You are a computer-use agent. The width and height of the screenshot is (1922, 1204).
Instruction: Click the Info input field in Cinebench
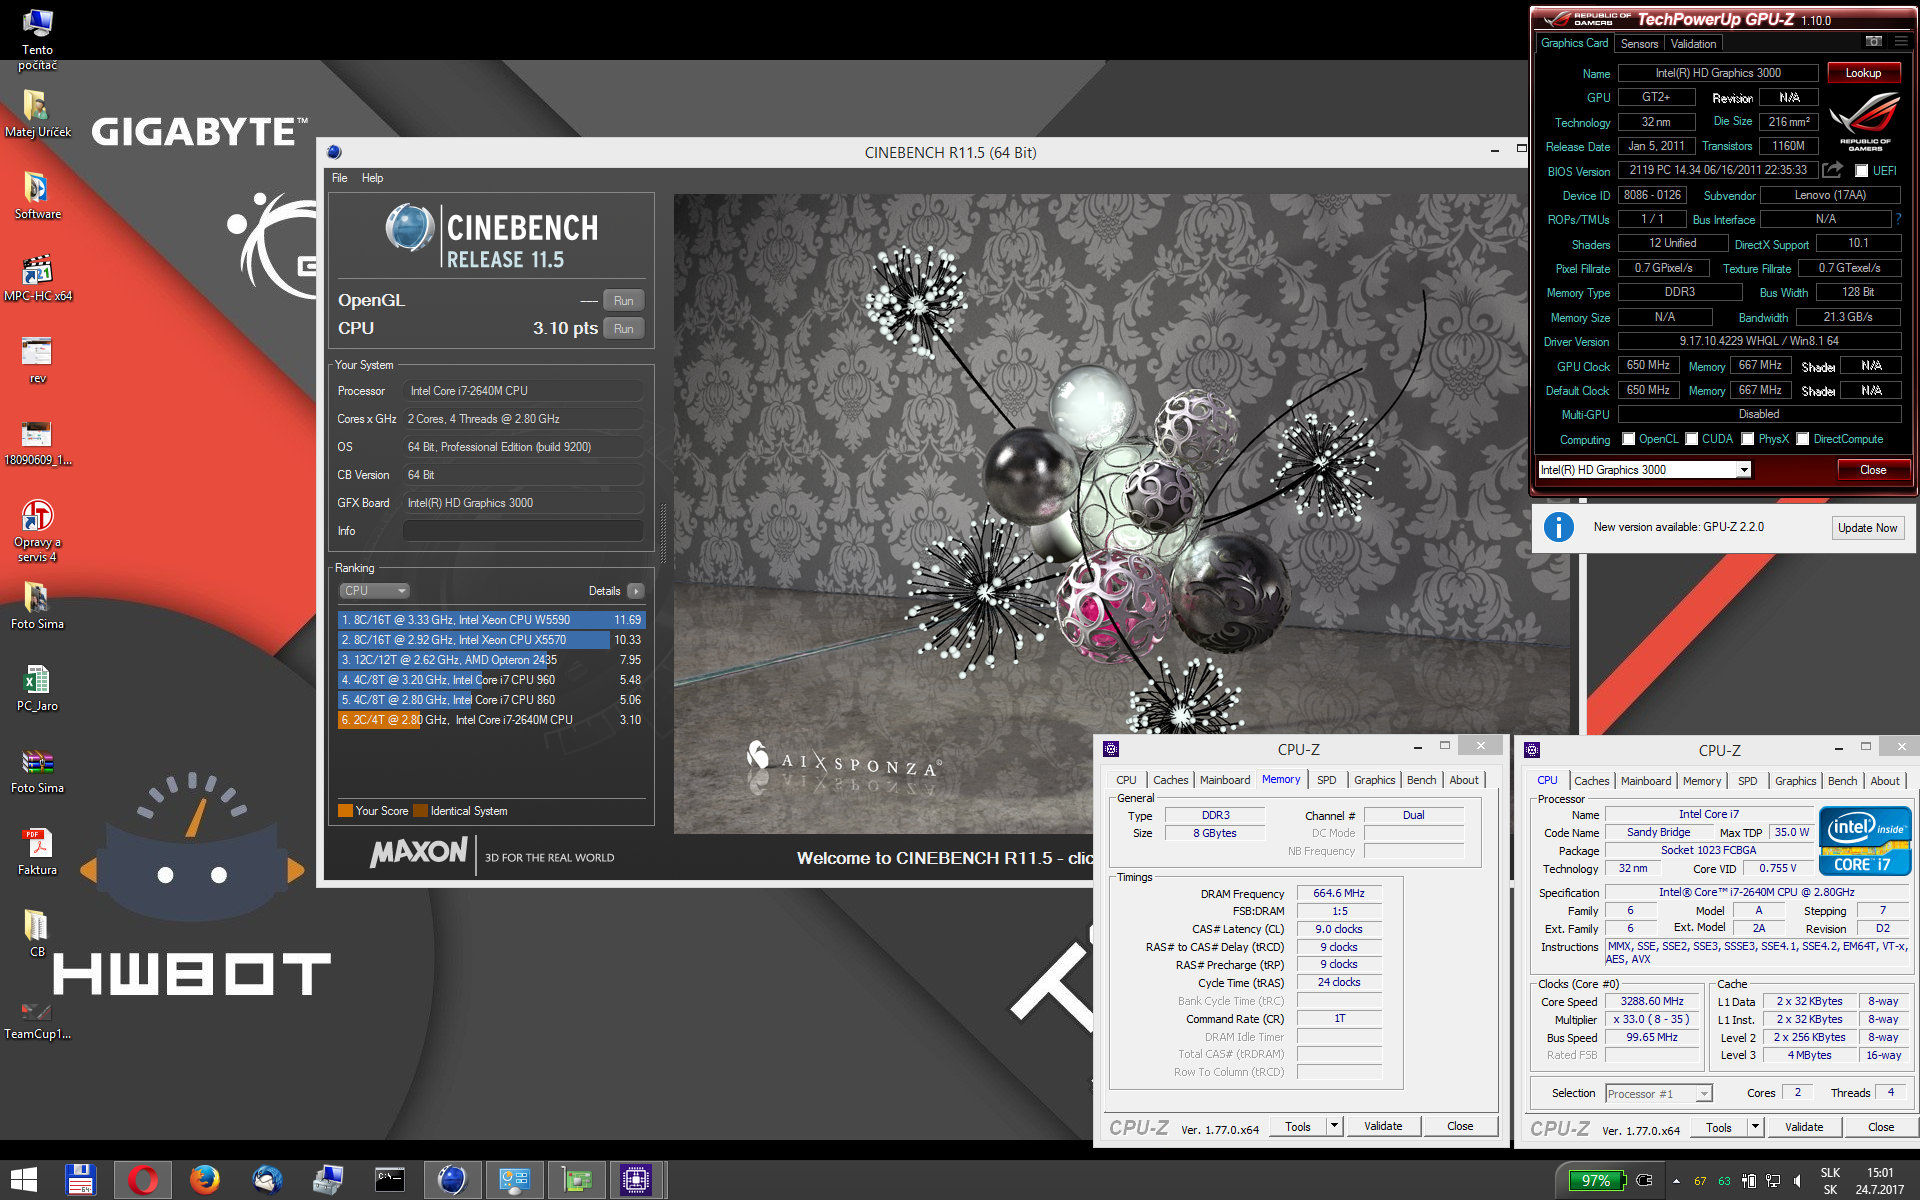coord(523,531)
